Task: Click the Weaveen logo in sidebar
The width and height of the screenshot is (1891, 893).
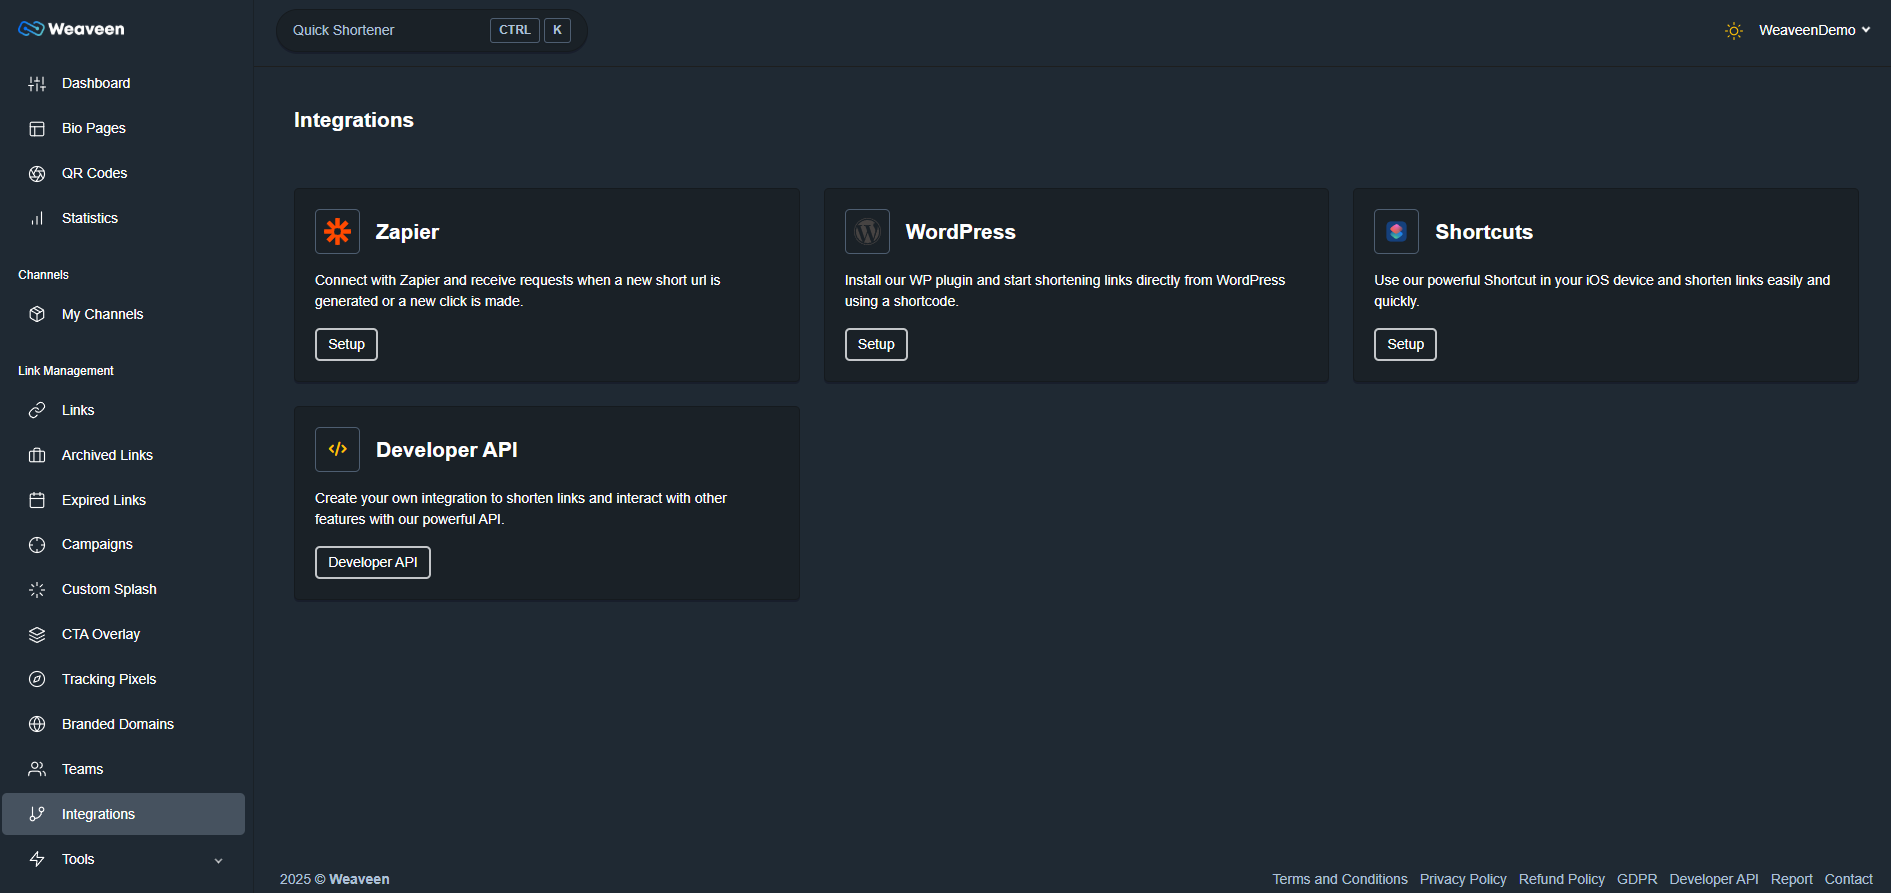Action: click(x=72, y=29)
